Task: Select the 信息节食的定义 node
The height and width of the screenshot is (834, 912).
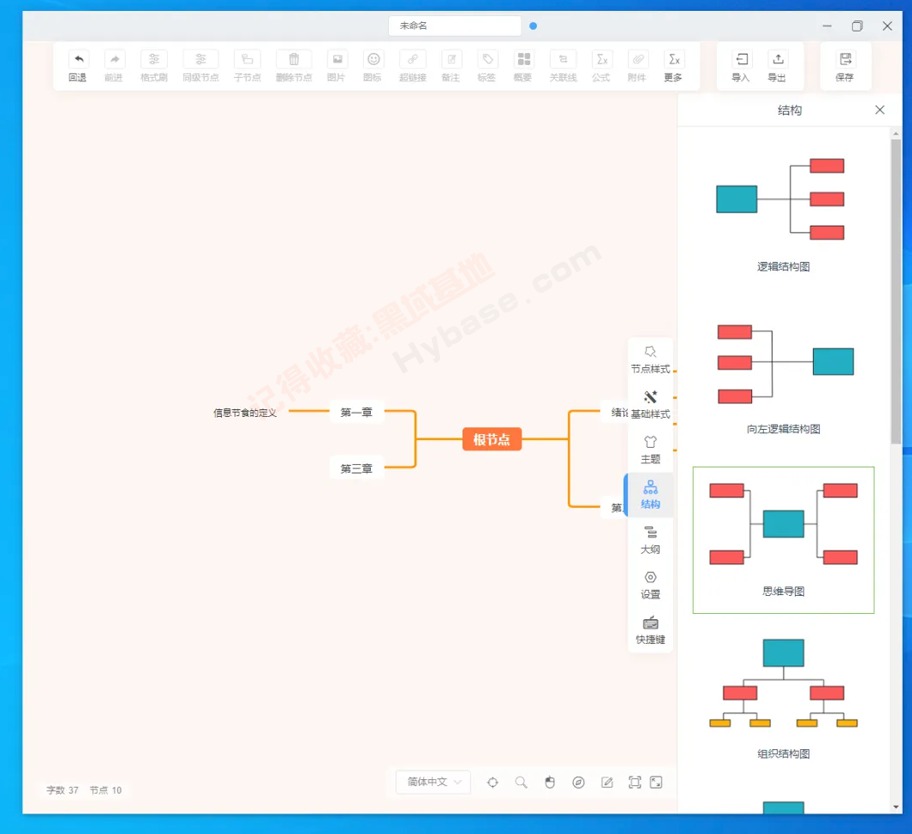Action: [x=245, y=413]
